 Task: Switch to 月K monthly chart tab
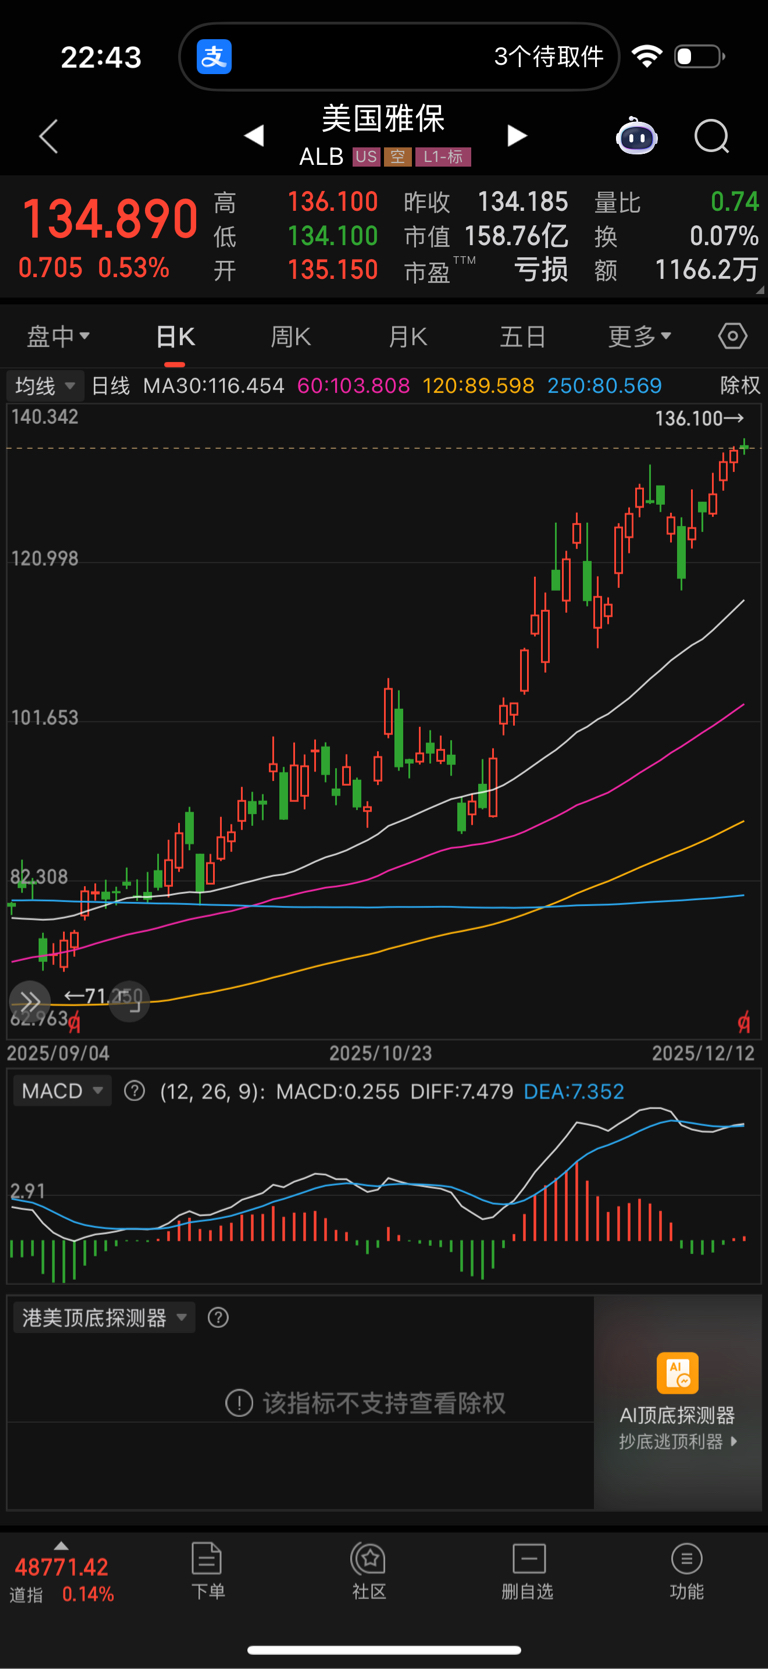[408, 337]
